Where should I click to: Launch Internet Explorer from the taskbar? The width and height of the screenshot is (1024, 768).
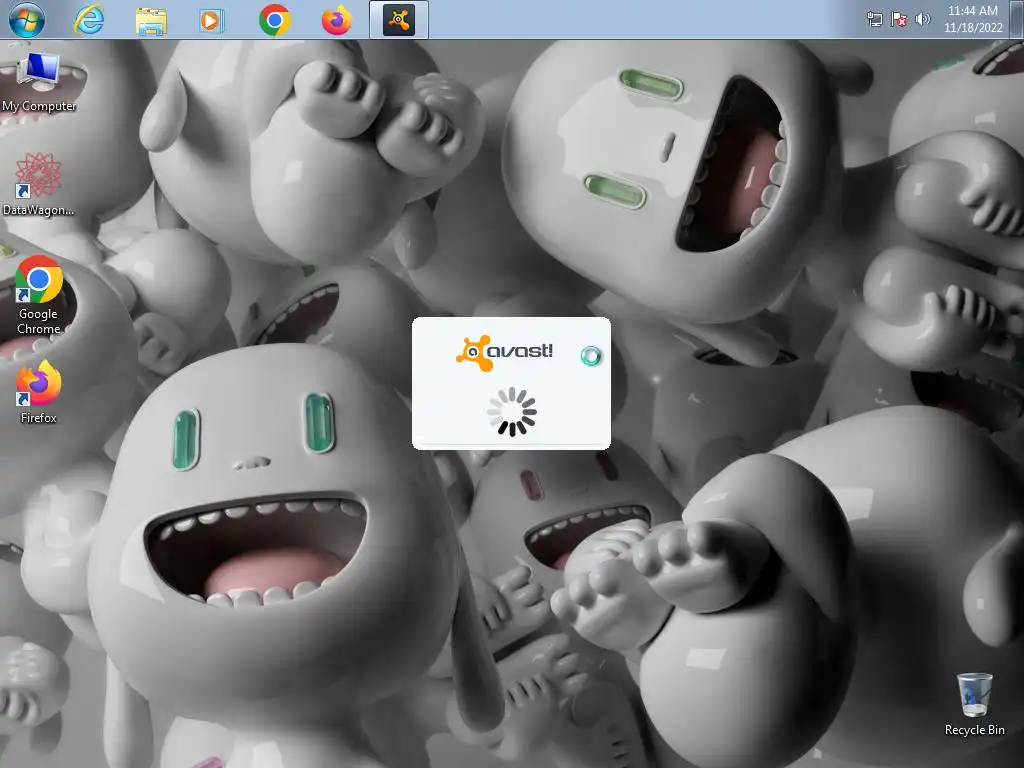(89, 20)
